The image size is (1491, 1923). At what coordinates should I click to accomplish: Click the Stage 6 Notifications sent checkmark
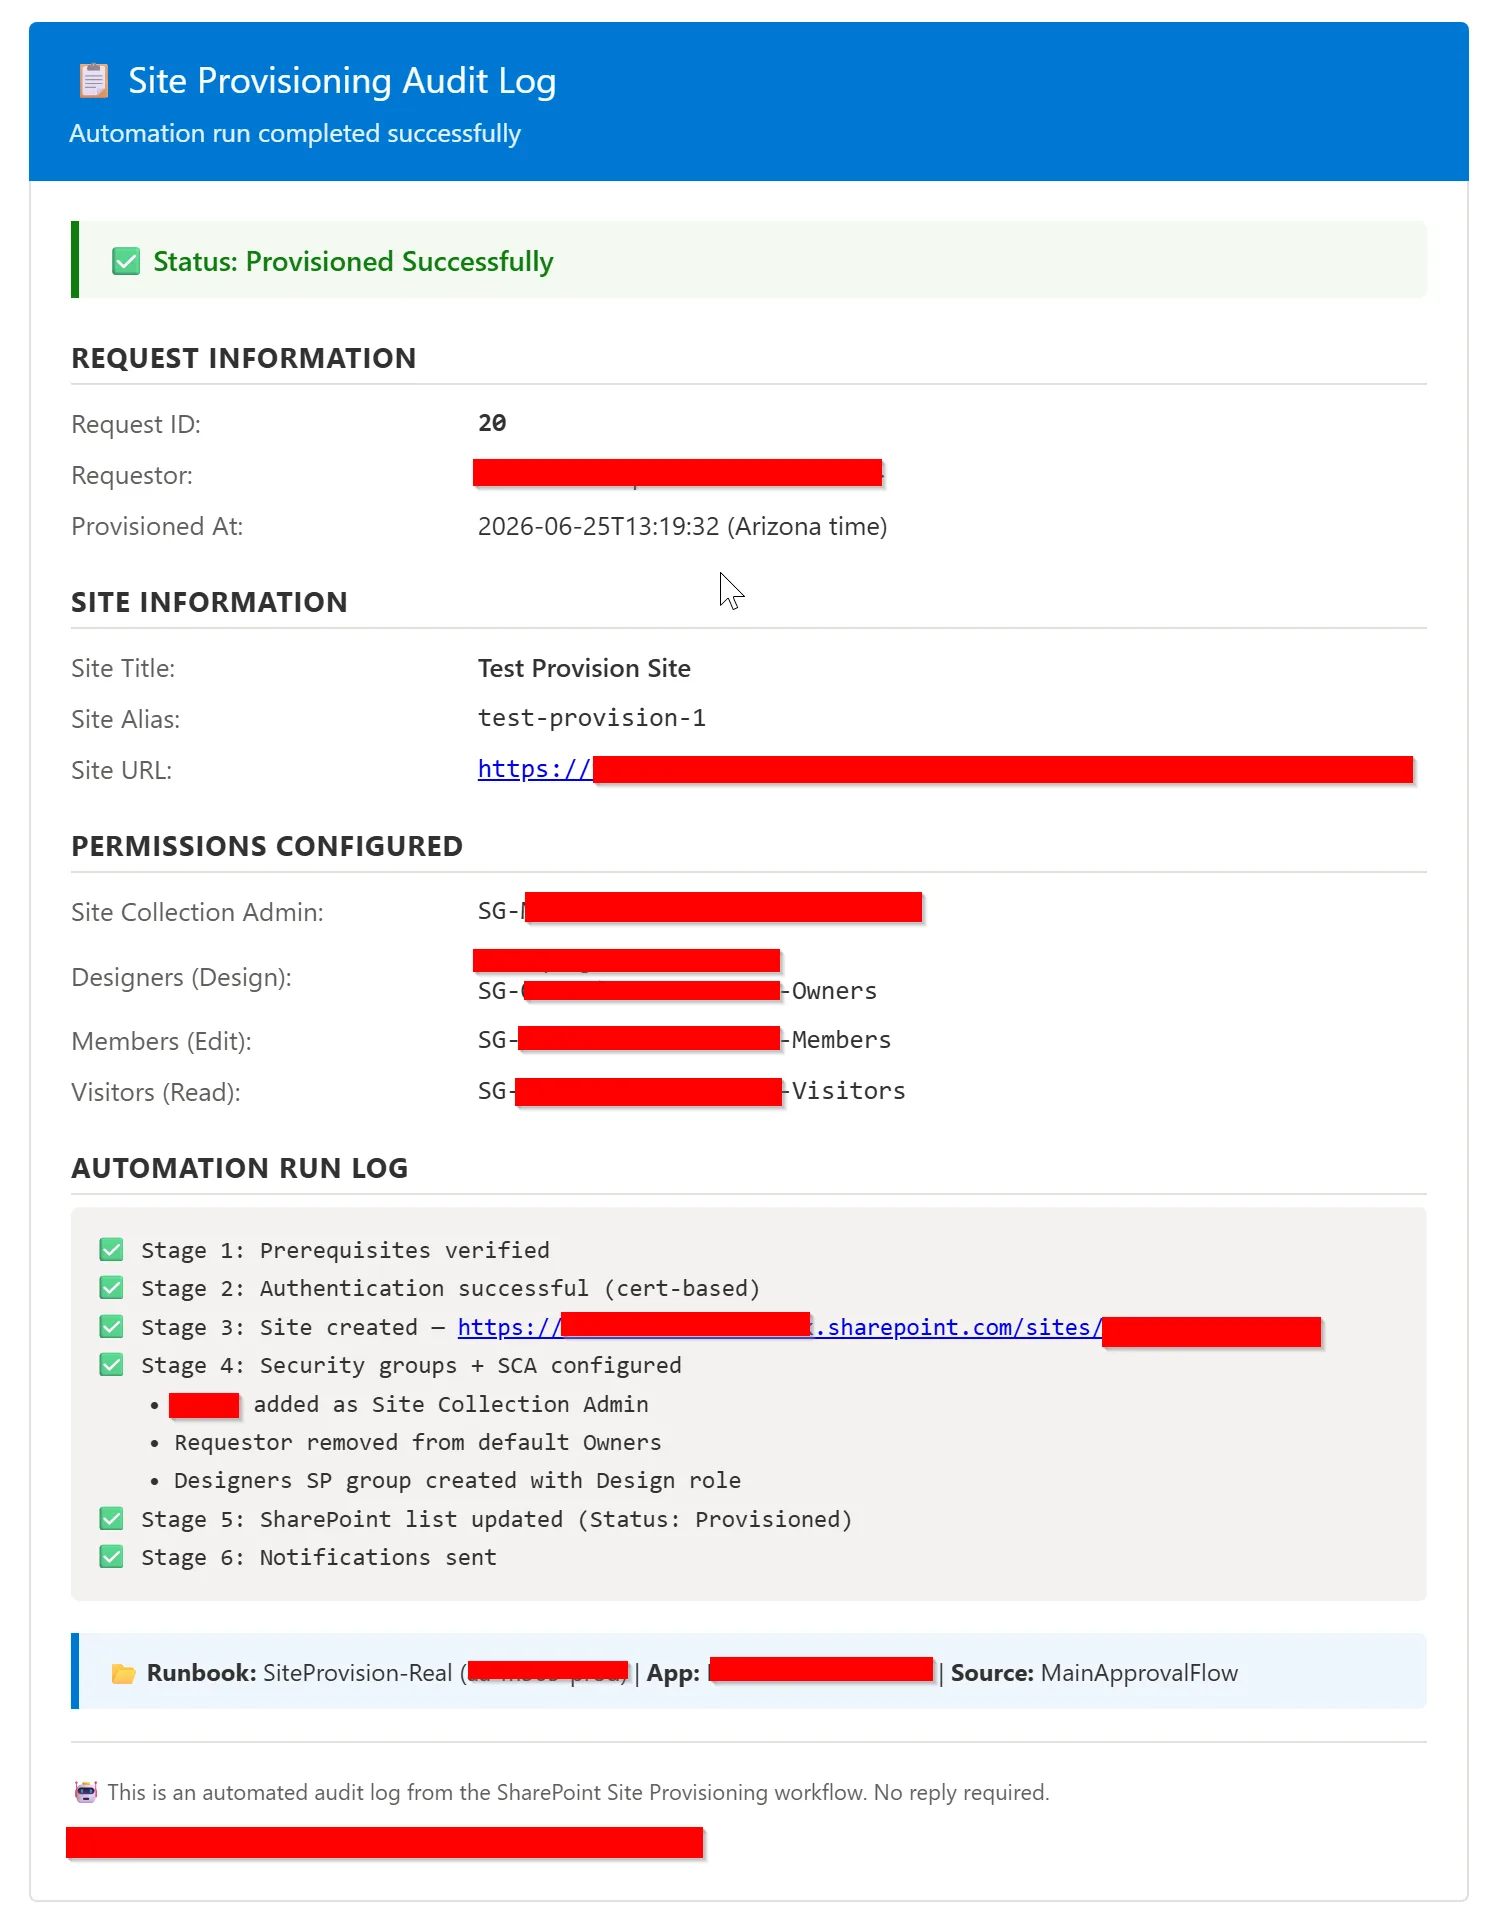pyautogui.click(x=112, y=1557)
